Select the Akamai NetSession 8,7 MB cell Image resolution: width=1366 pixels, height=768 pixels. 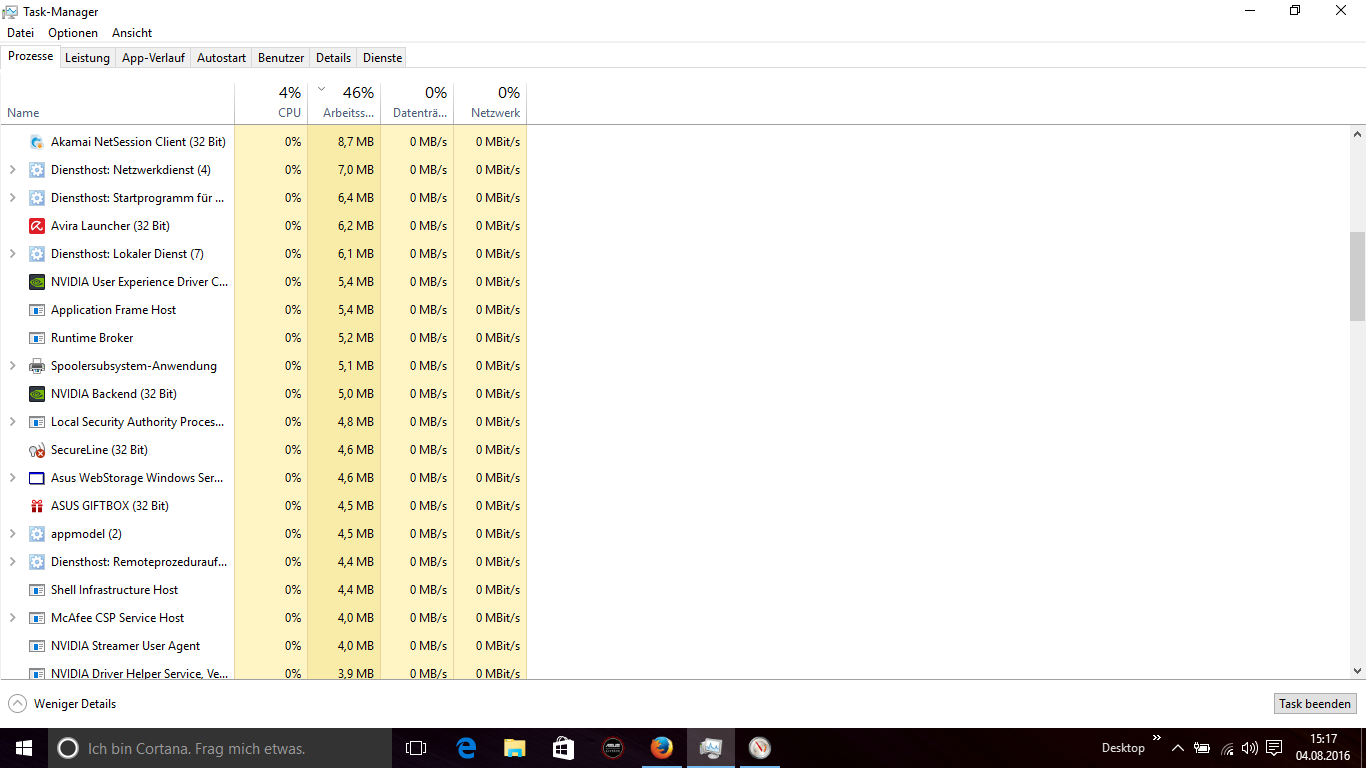[344, 142]
